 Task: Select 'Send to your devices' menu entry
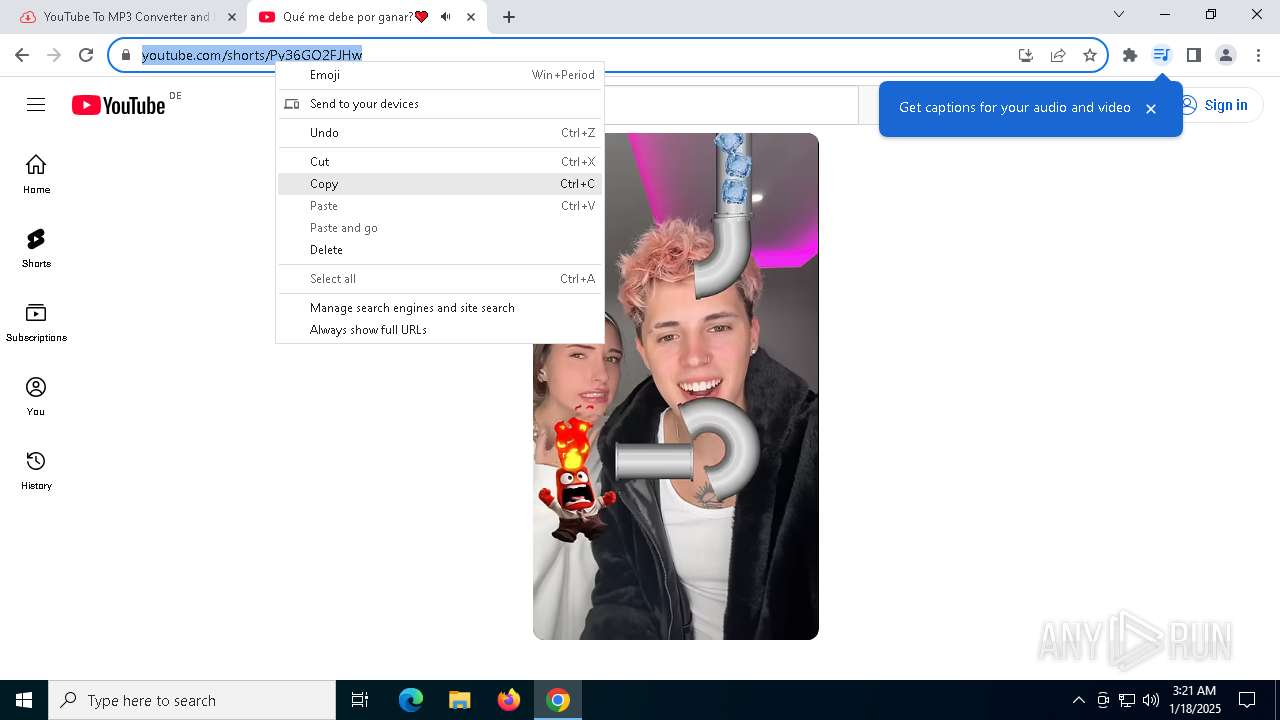click(x=440, y=104)
